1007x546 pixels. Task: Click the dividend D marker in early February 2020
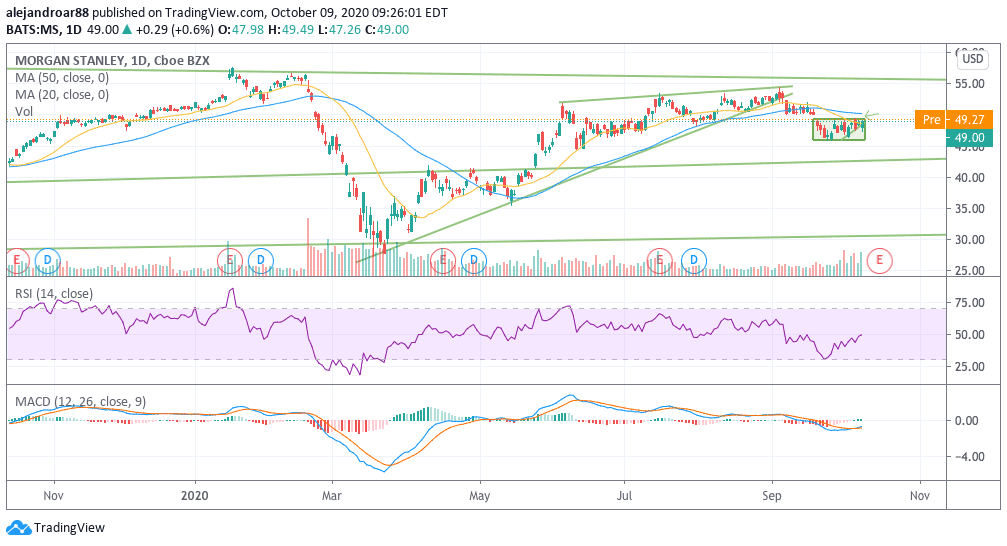coord(261,261)
